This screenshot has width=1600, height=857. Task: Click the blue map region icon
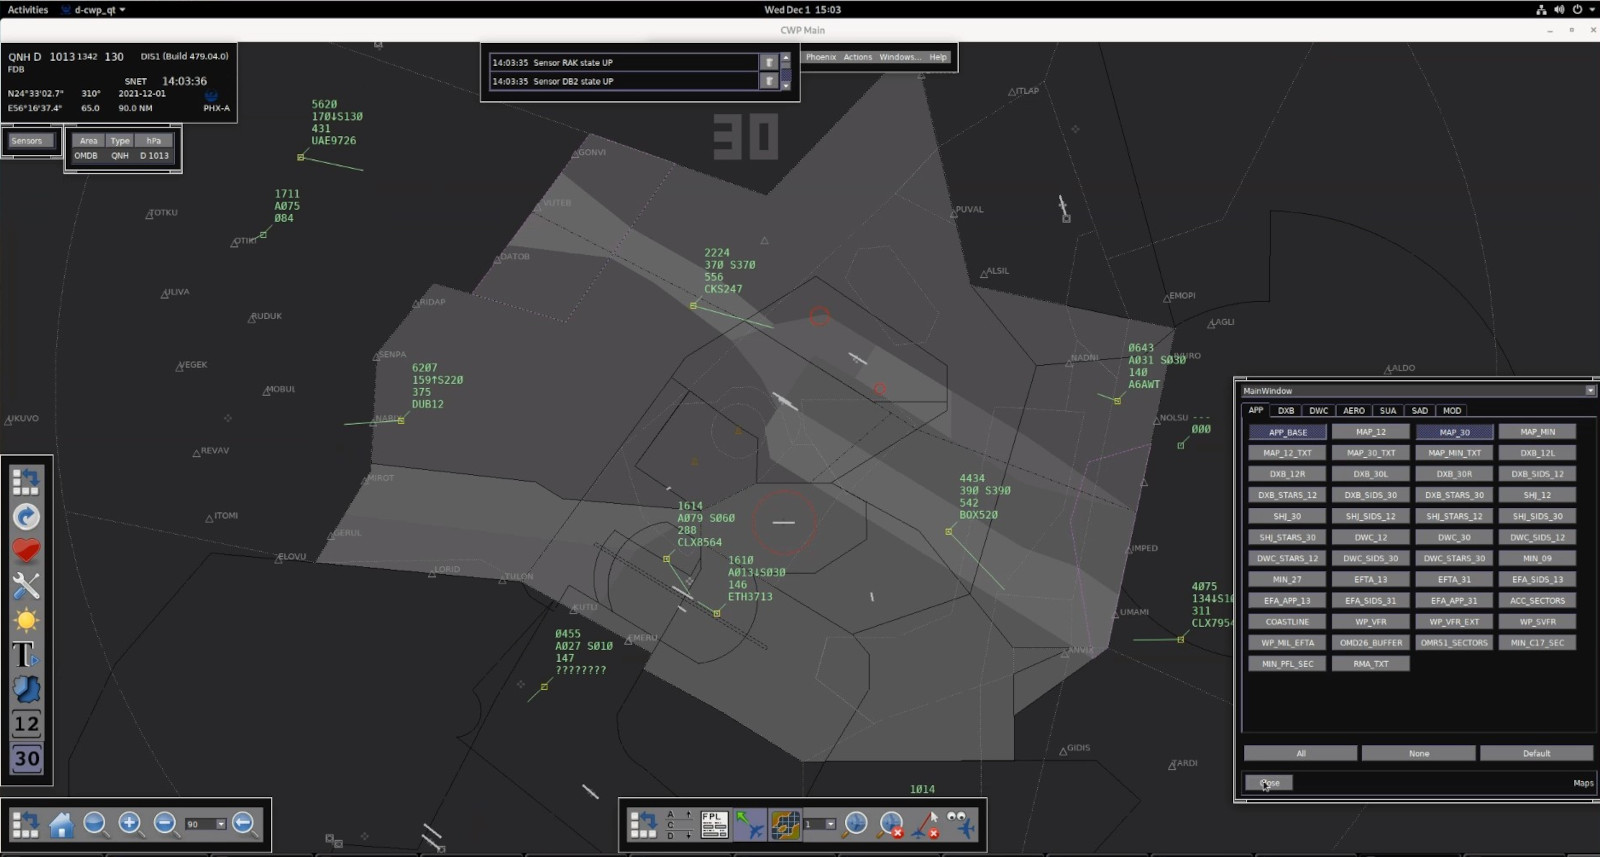click(26, 689)
